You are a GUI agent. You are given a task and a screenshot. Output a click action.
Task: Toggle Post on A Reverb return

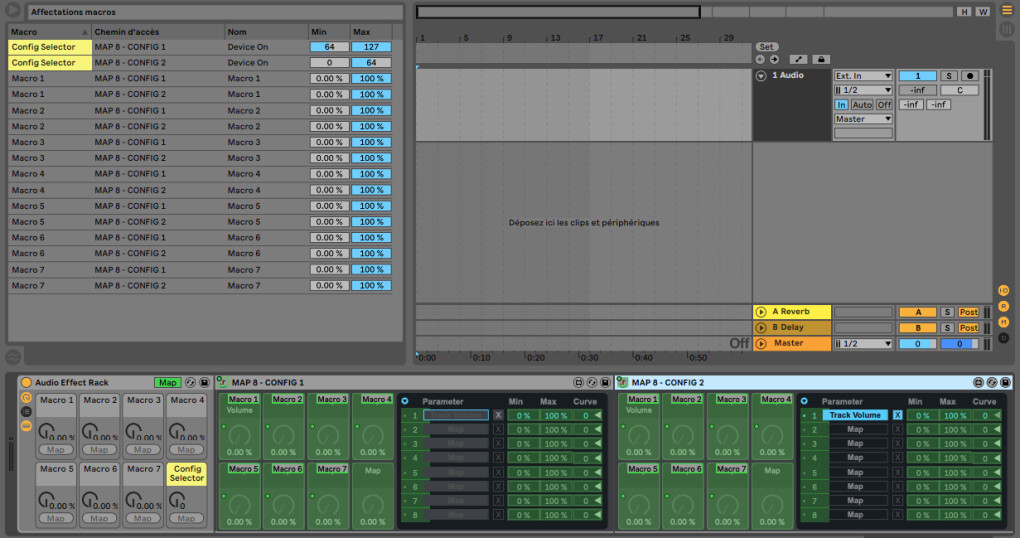click(x=968, y=312)
